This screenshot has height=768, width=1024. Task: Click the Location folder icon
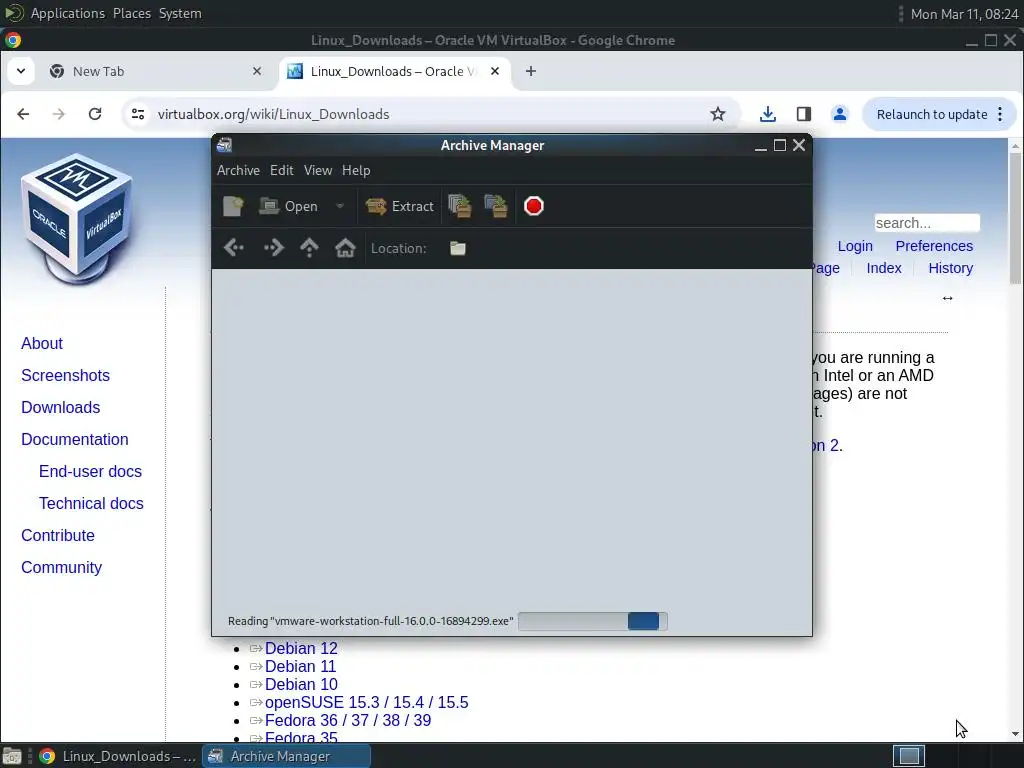click(458, 248)
